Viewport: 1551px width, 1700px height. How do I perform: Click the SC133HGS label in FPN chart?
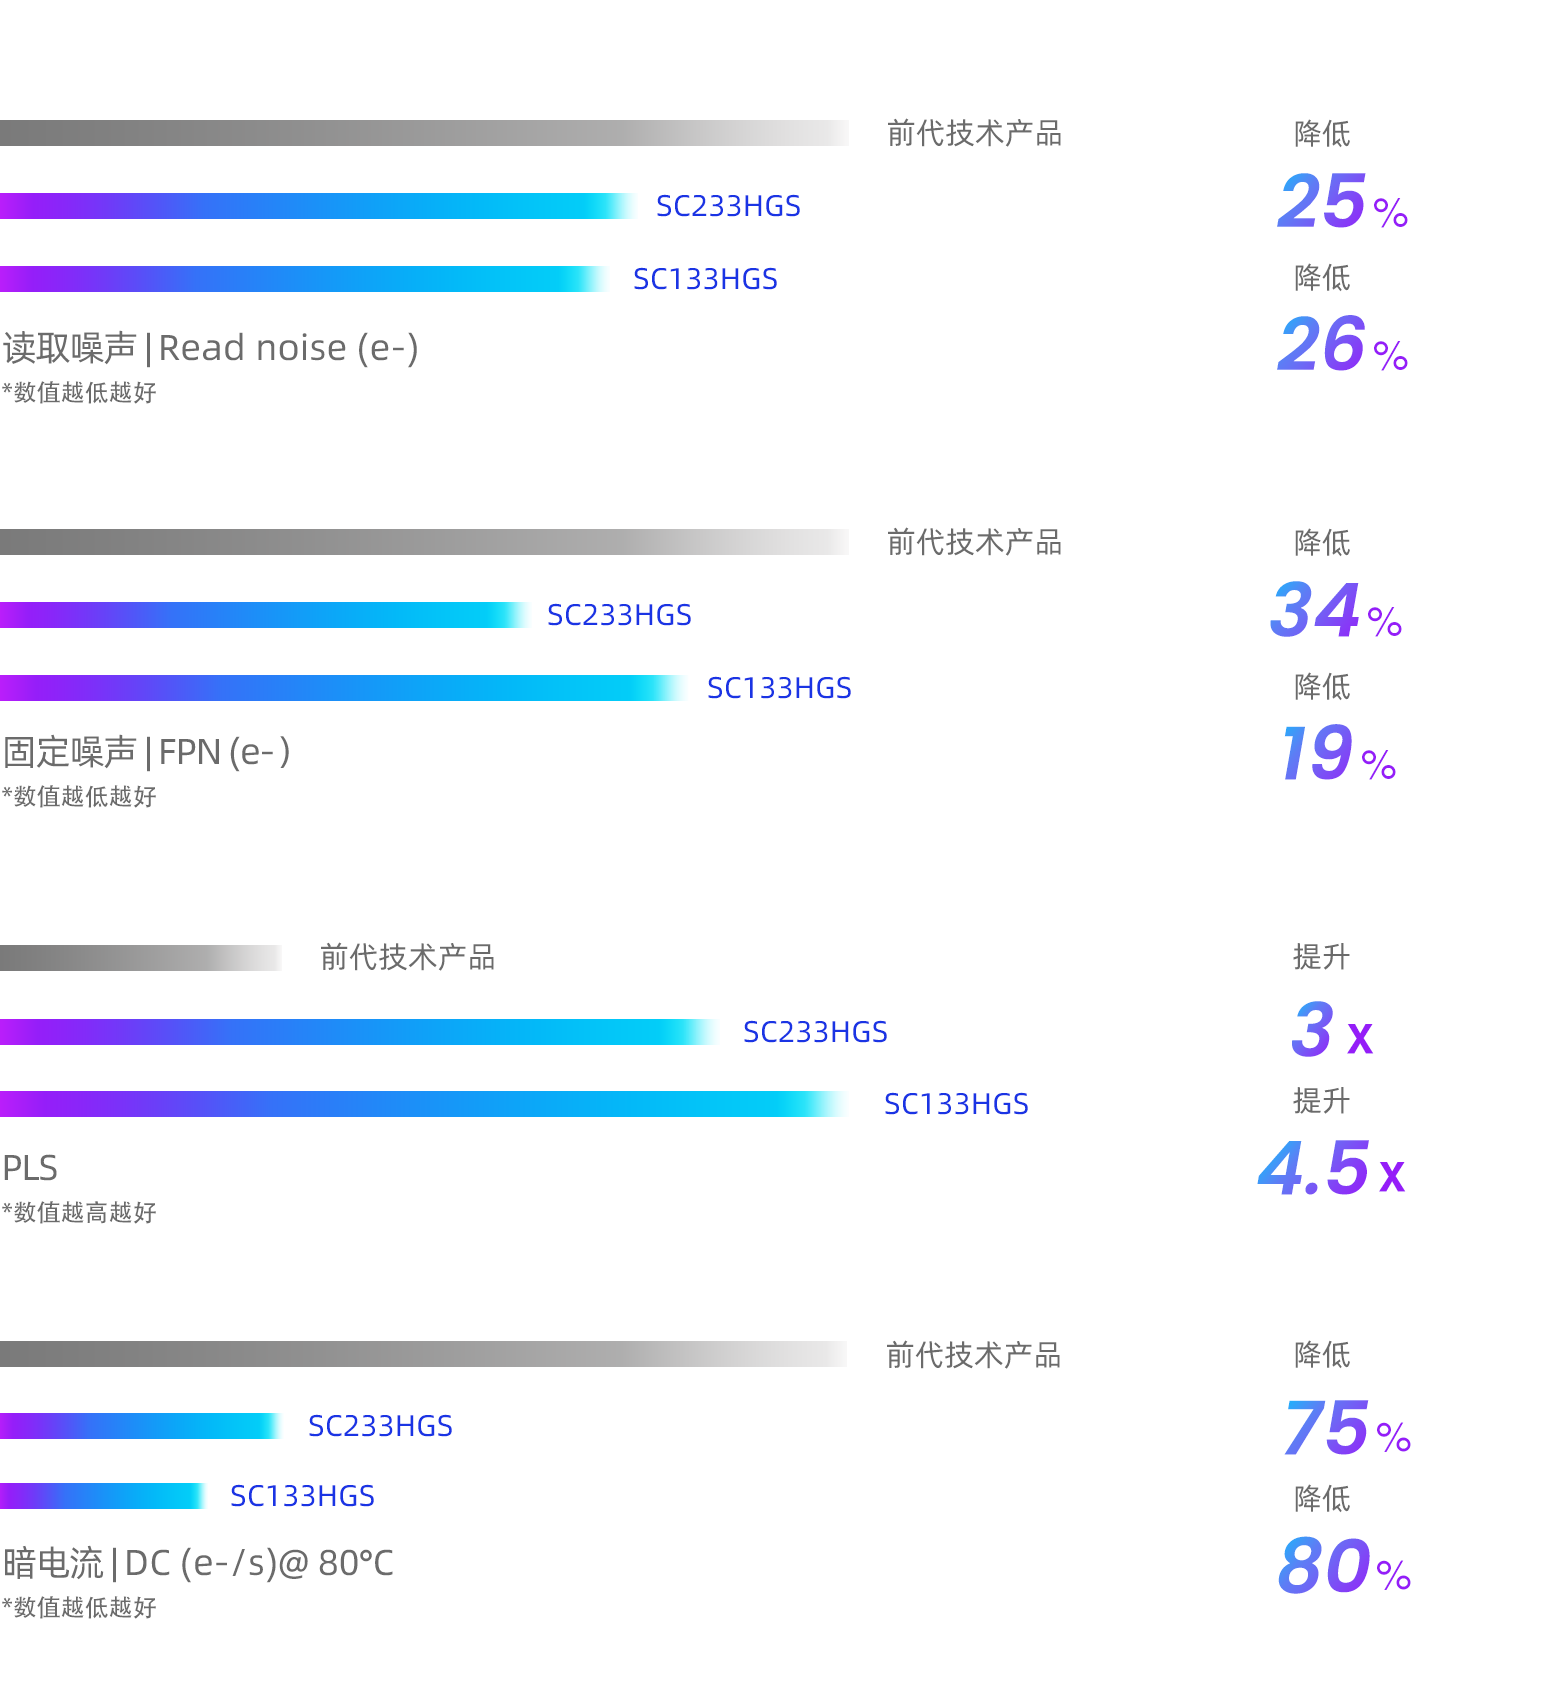coord(779,688)
